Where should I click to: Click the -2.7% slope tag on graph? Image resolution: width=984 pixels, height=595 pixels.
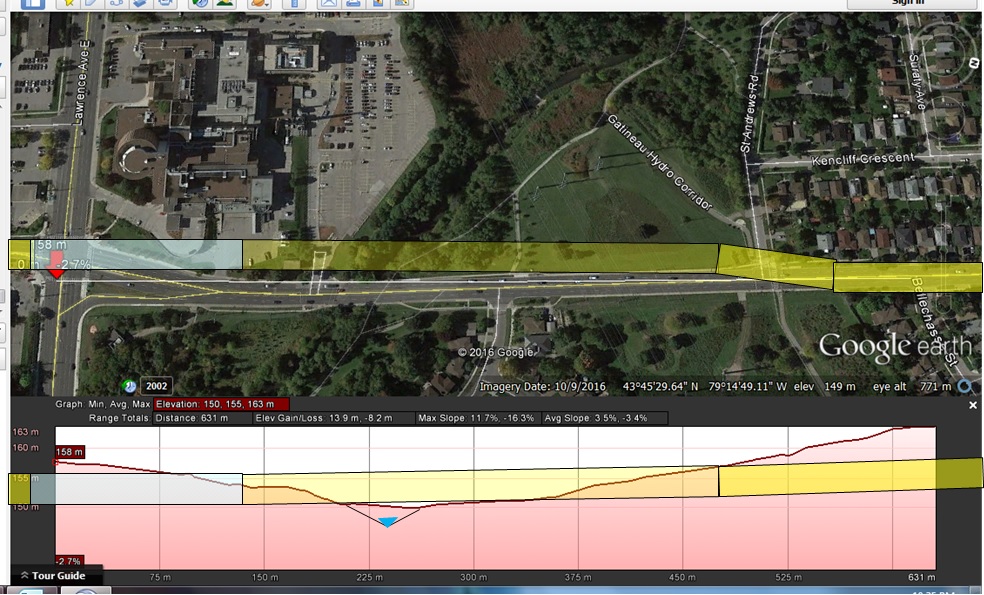pyautogui.click(x=68, y=561)
